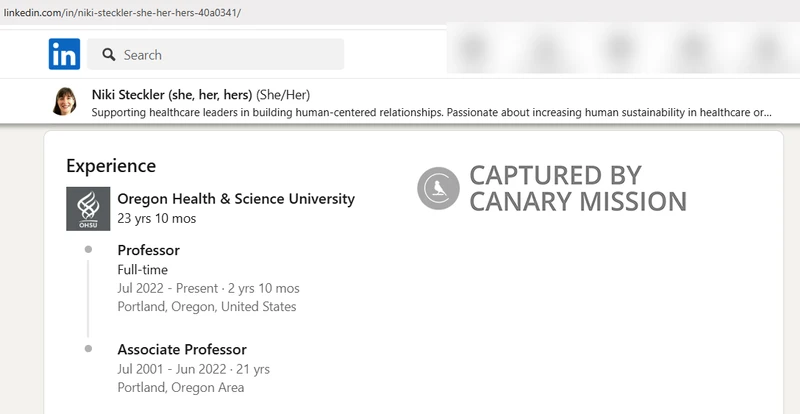This screenshot has height=414, width=800.
Task: Click the Canary Mission bird logo
Action: click(438, 188)
